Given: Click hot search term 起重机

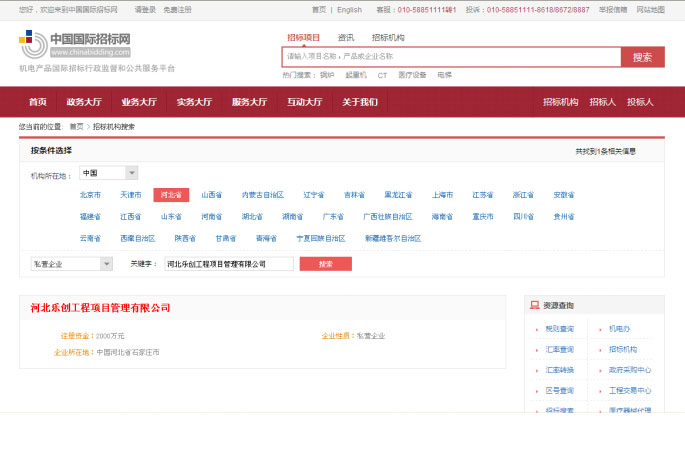Looking at the screenshot, I should click(x=356, y=75).
